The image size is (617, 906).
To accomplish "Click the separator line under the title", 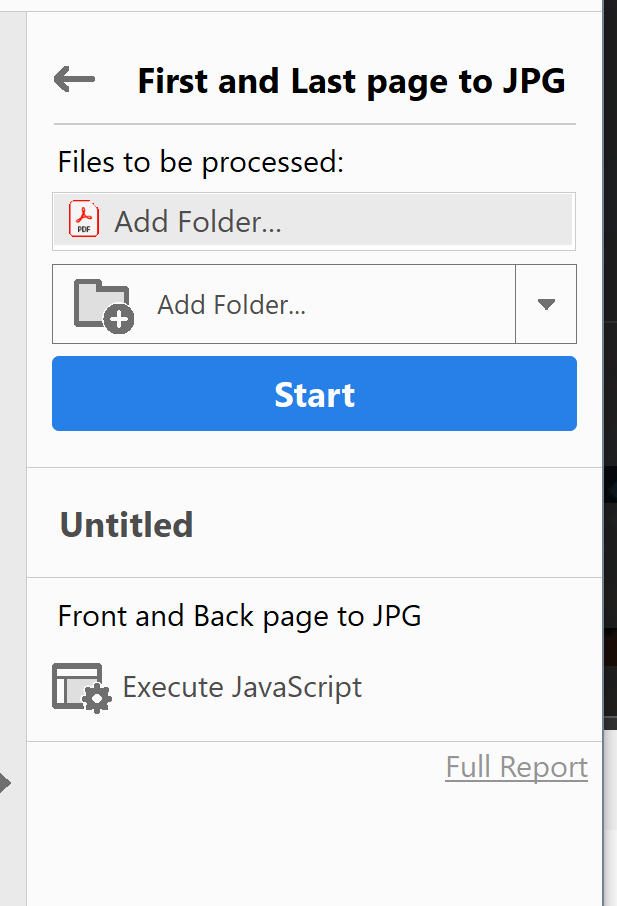I will 315,124.
